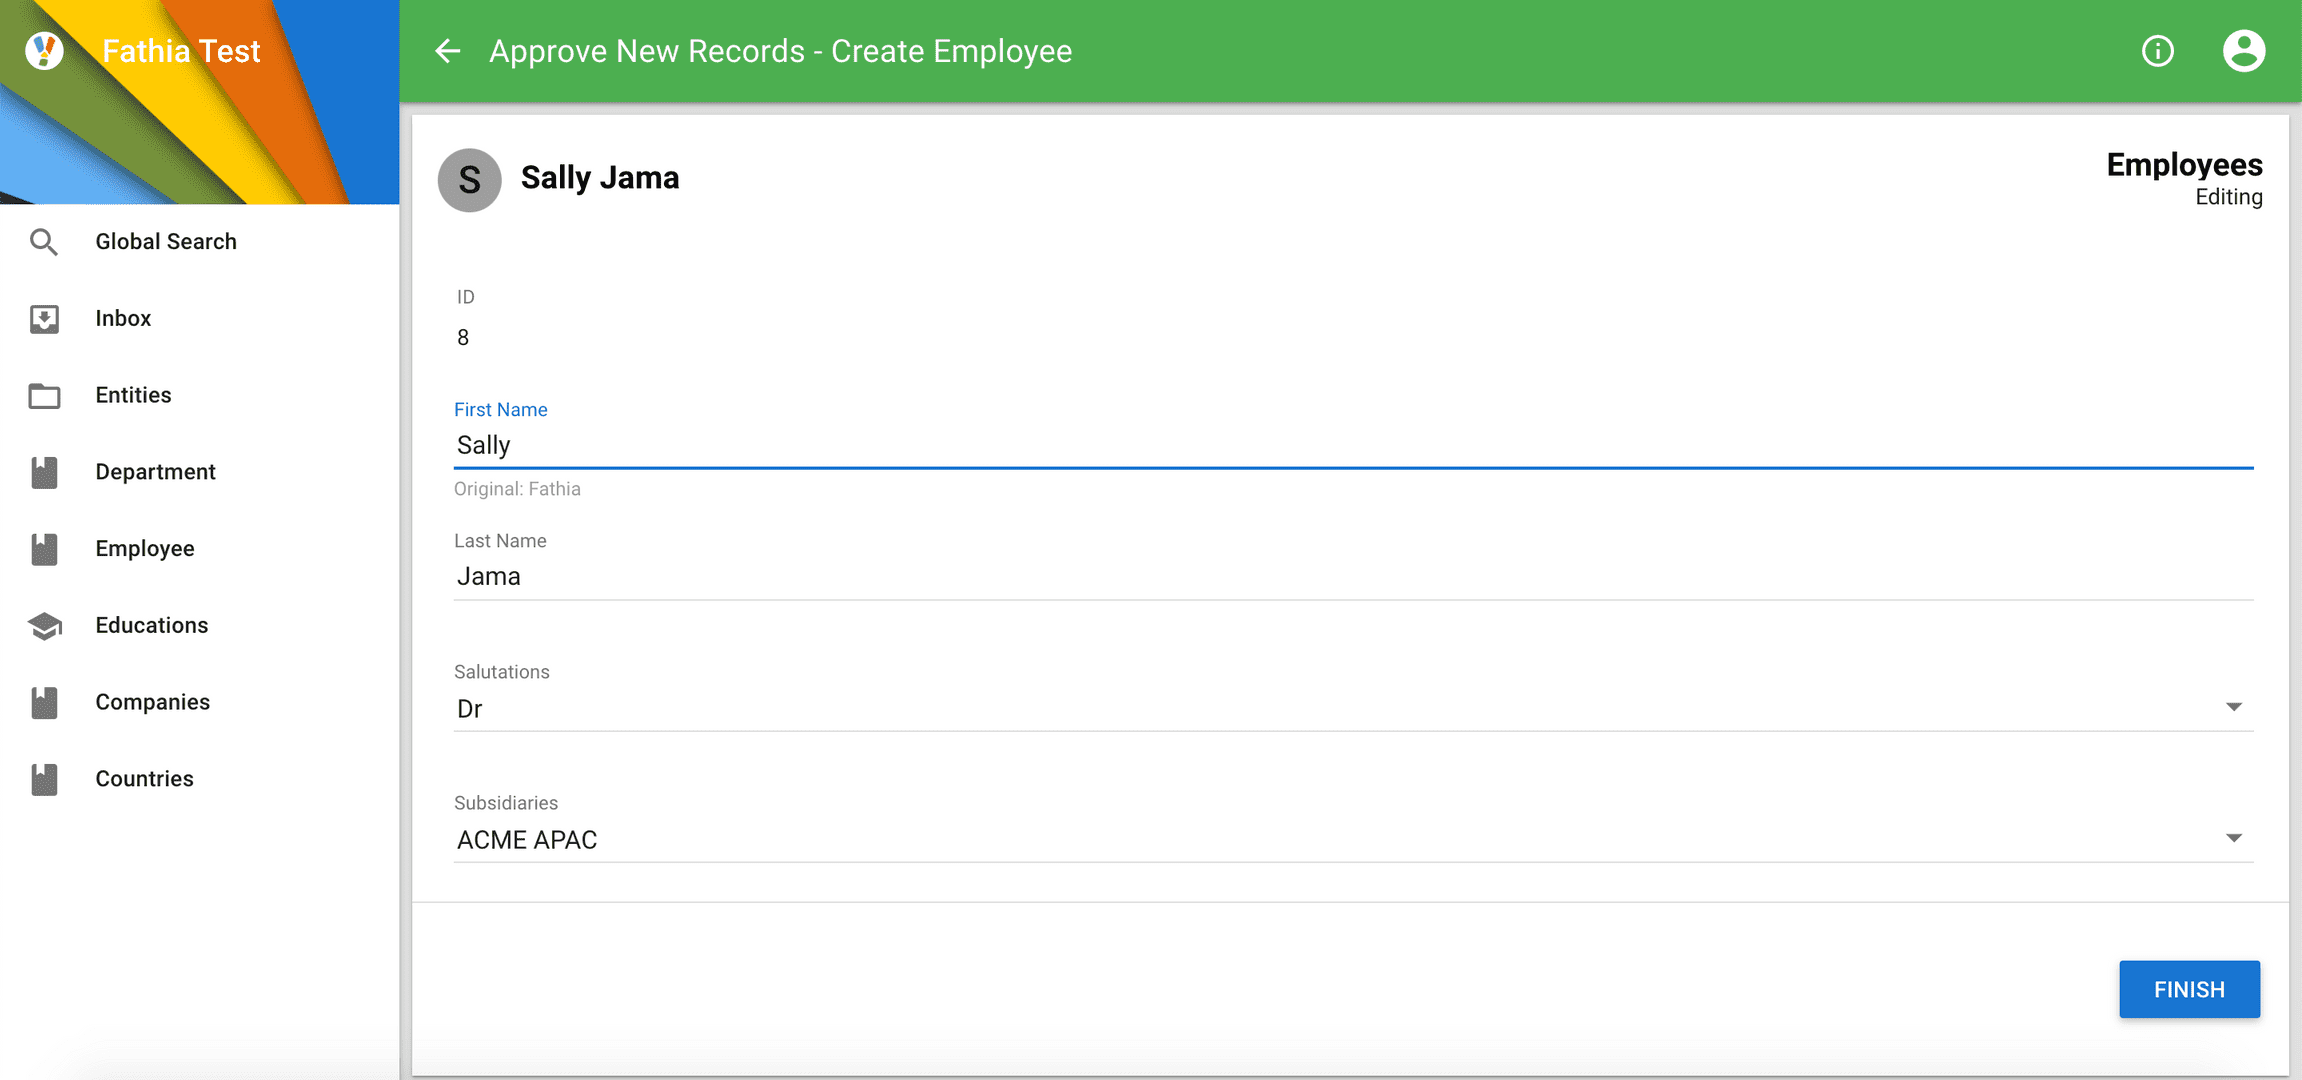Open the Subsidiaries field showing ACME APAC
This screenshot has width=2302, height=1080.
click(x=1353, y=840)
